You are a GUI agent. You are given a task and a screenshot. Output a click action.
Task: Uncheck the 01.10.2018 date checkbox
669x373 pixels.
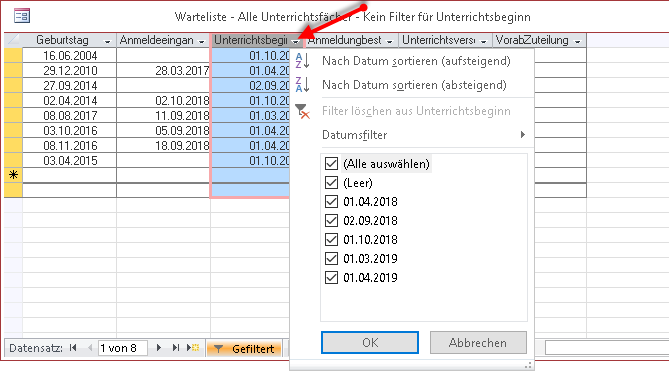pos(332,239)
